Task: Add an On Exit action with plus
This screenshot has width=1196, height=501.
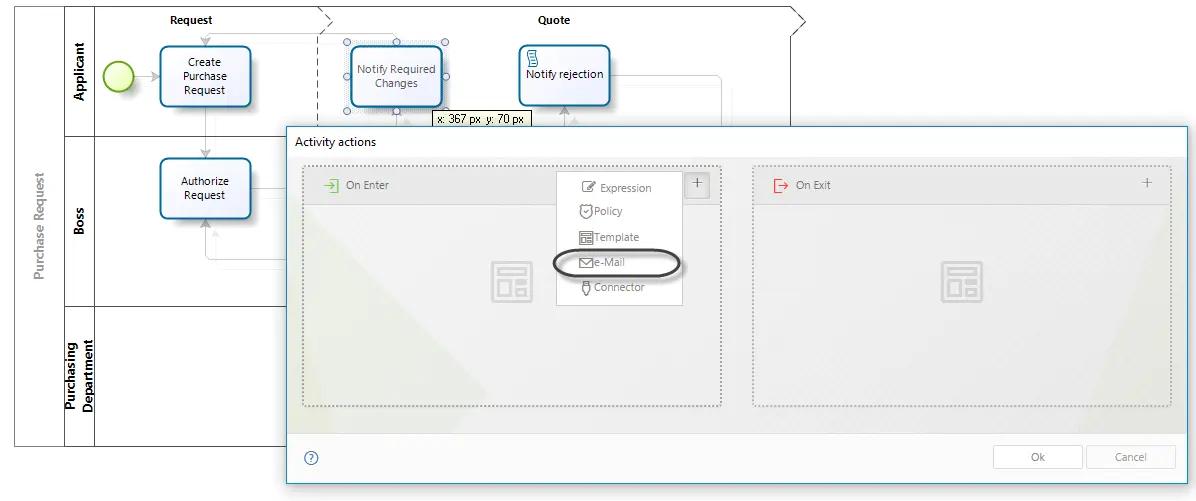Action: (x=1146, y=183)
